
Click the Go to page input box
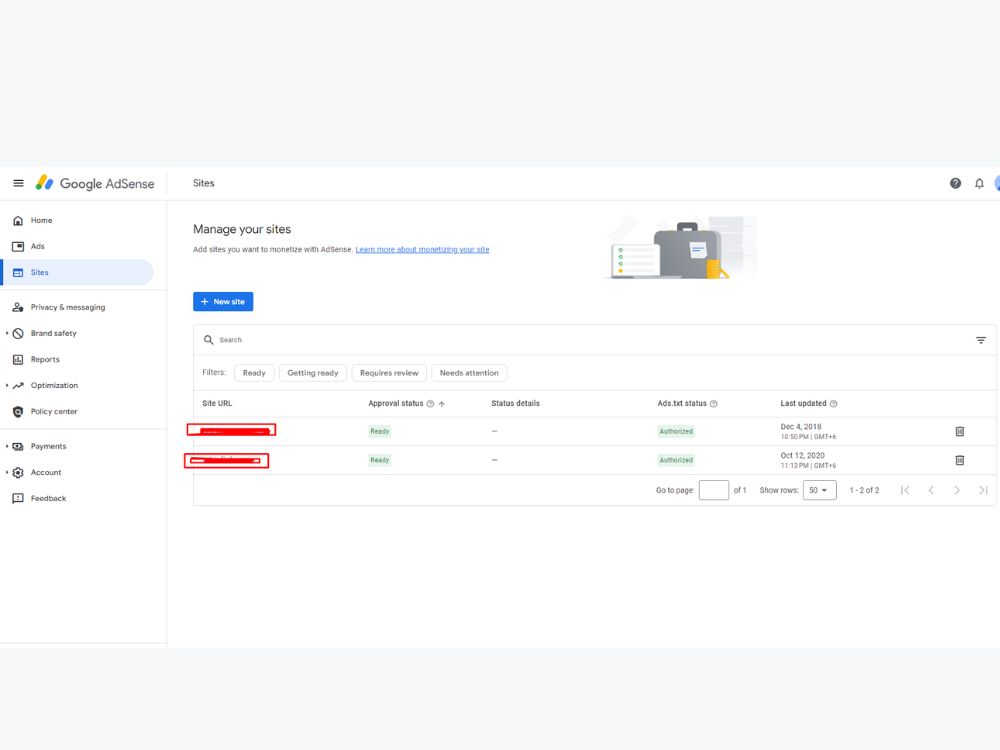714,490
